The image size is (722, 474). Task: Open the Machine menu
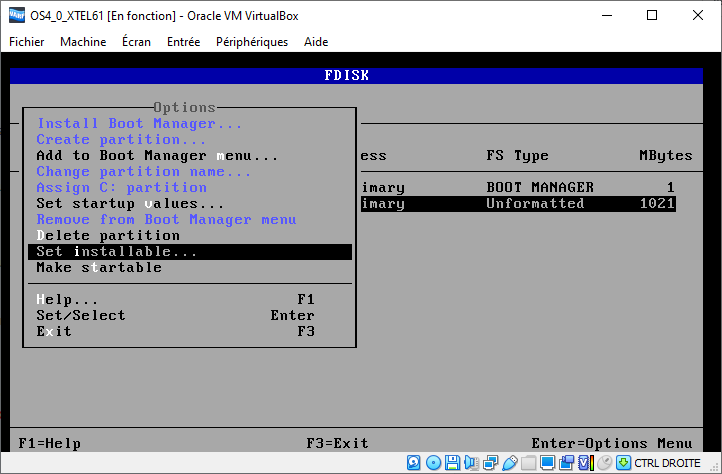tap(83, 42)
